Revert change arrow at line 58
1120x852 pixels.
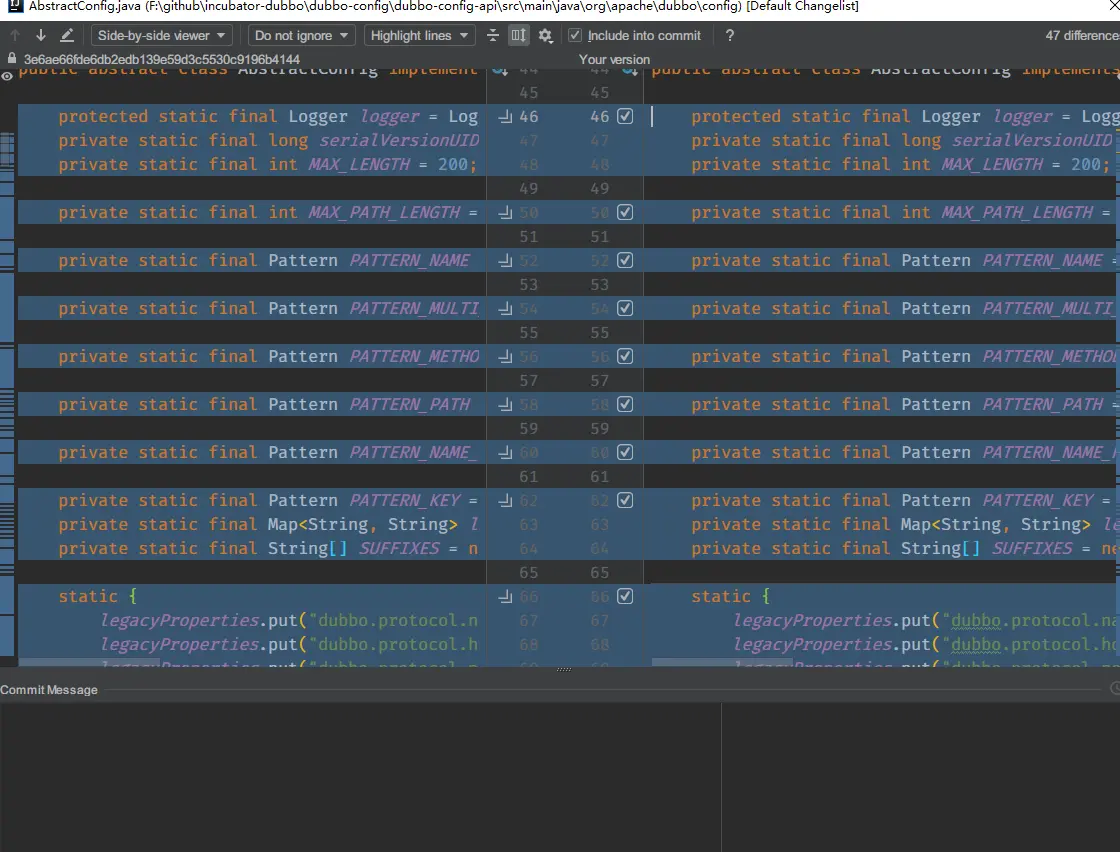point(506,404)
